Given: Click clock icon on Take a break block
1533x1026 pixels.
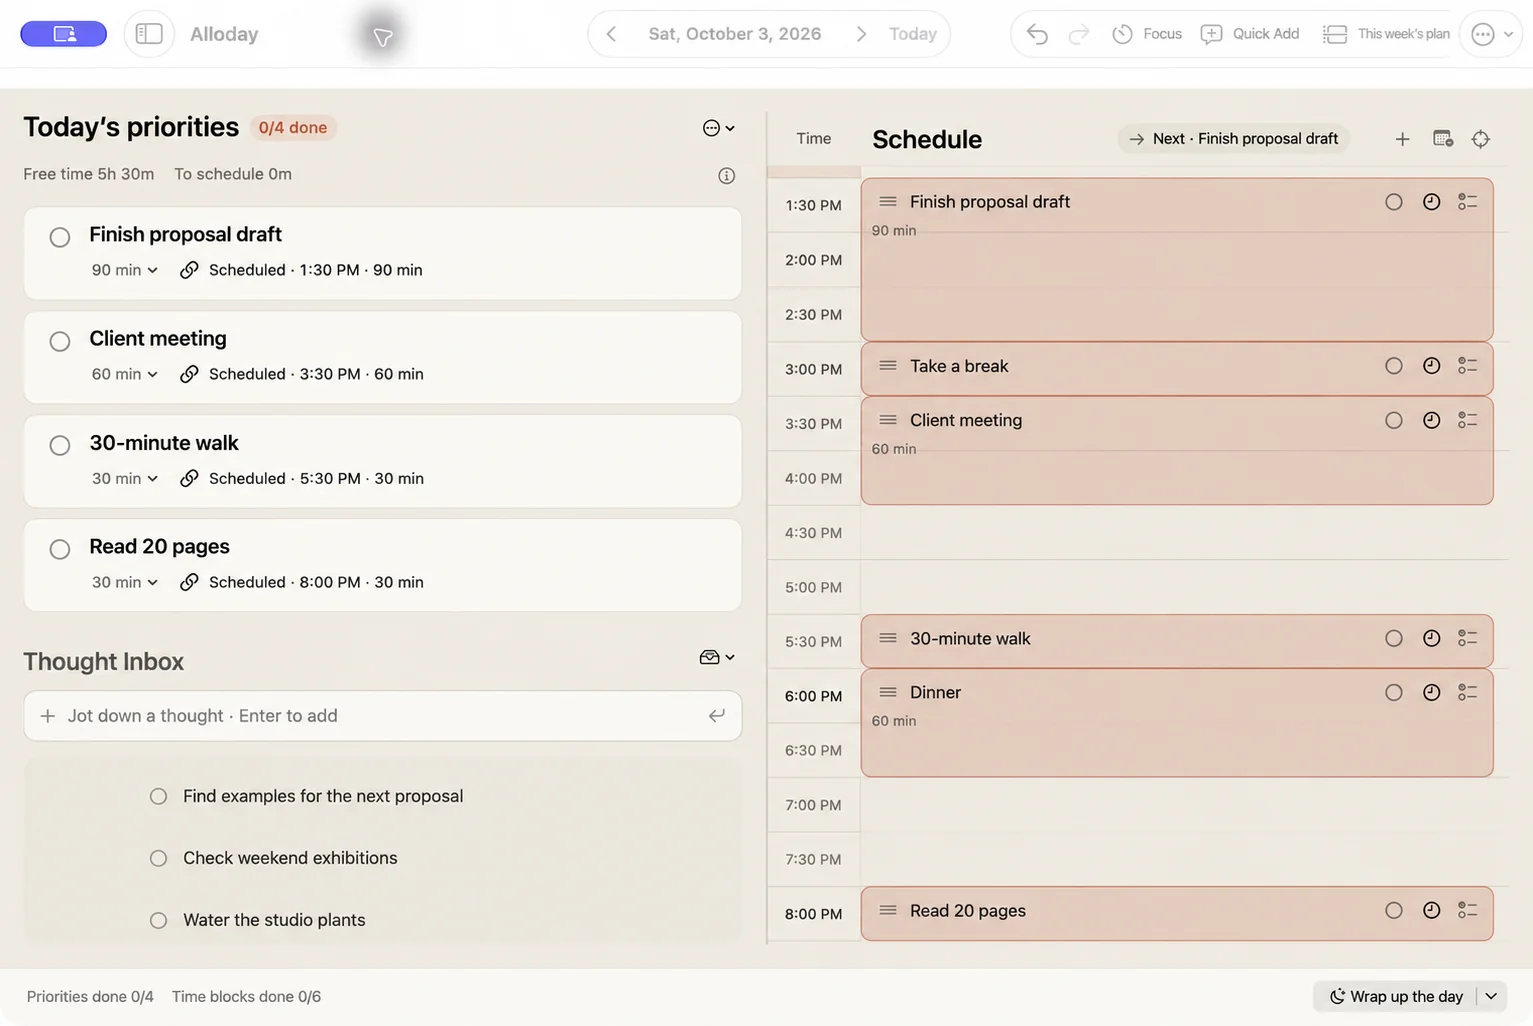Looking at the screenshot, I should coord(1432,366).
